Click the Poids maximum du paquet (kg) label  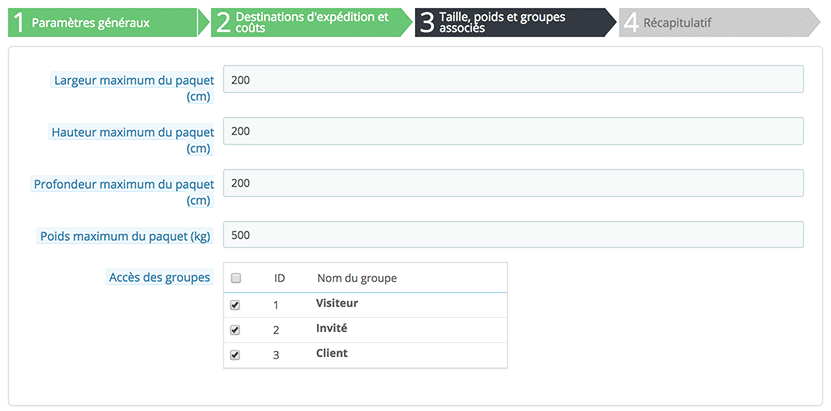(125, 236)
